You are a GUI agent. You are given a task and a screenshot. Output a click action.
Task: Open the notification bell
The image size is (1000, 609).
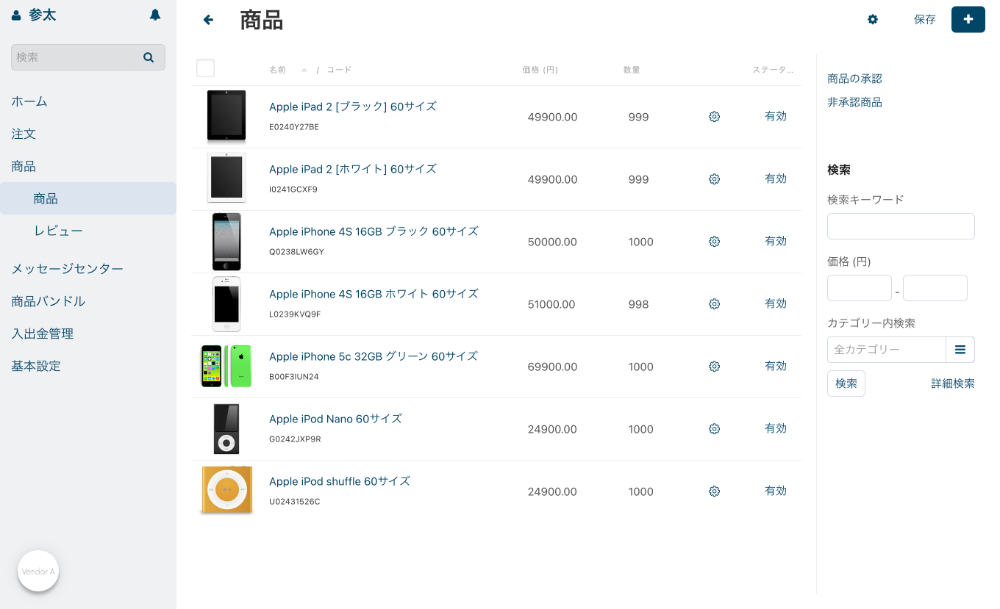[155, 15]
